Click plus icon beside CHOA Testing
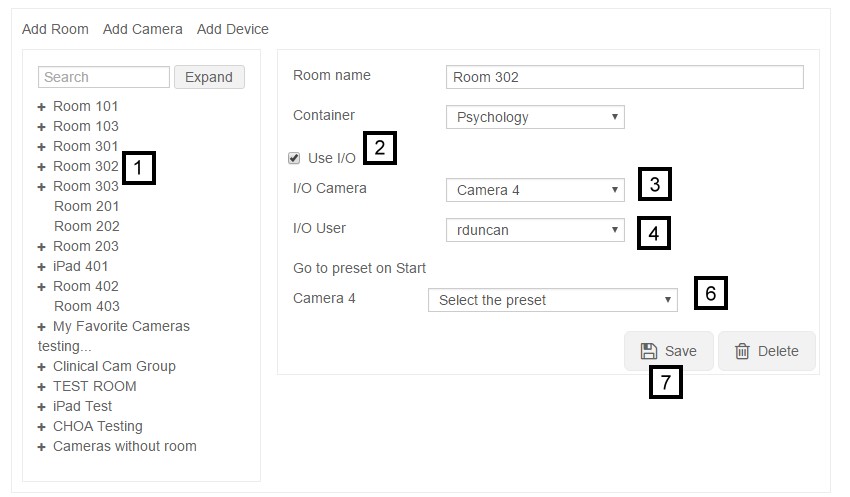This screenshot has height=497, width=850. (x=41, y=427)
